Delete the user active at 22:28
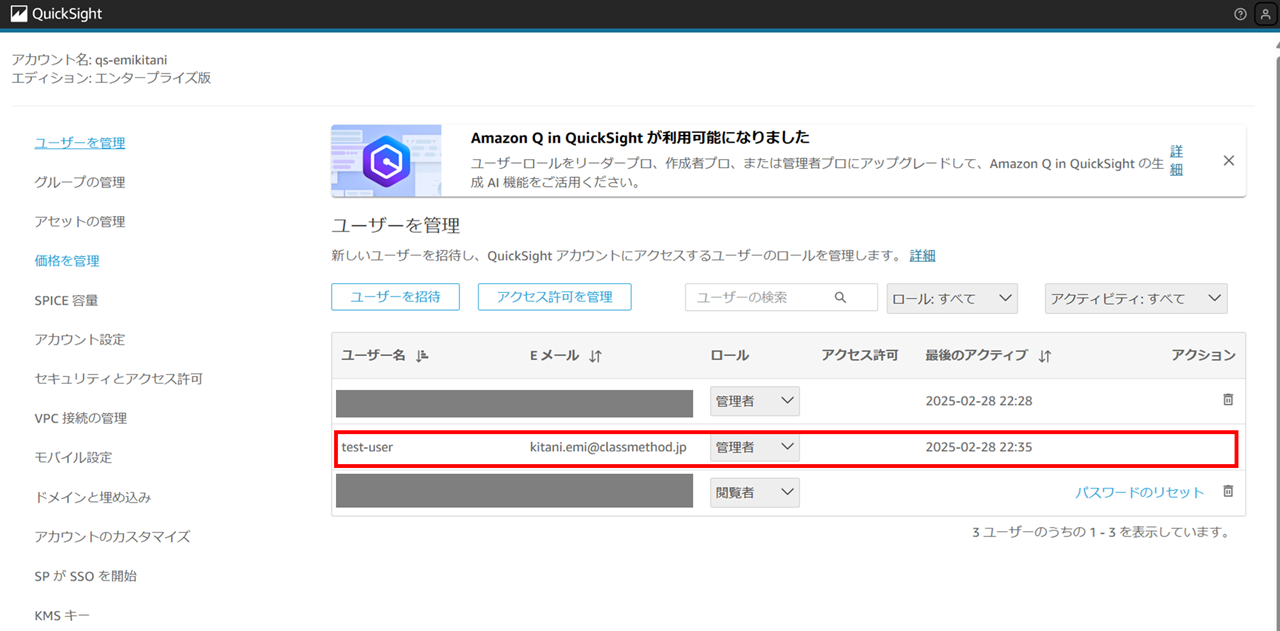This screenshot has height=631, width=1280. coord(1228,400)
